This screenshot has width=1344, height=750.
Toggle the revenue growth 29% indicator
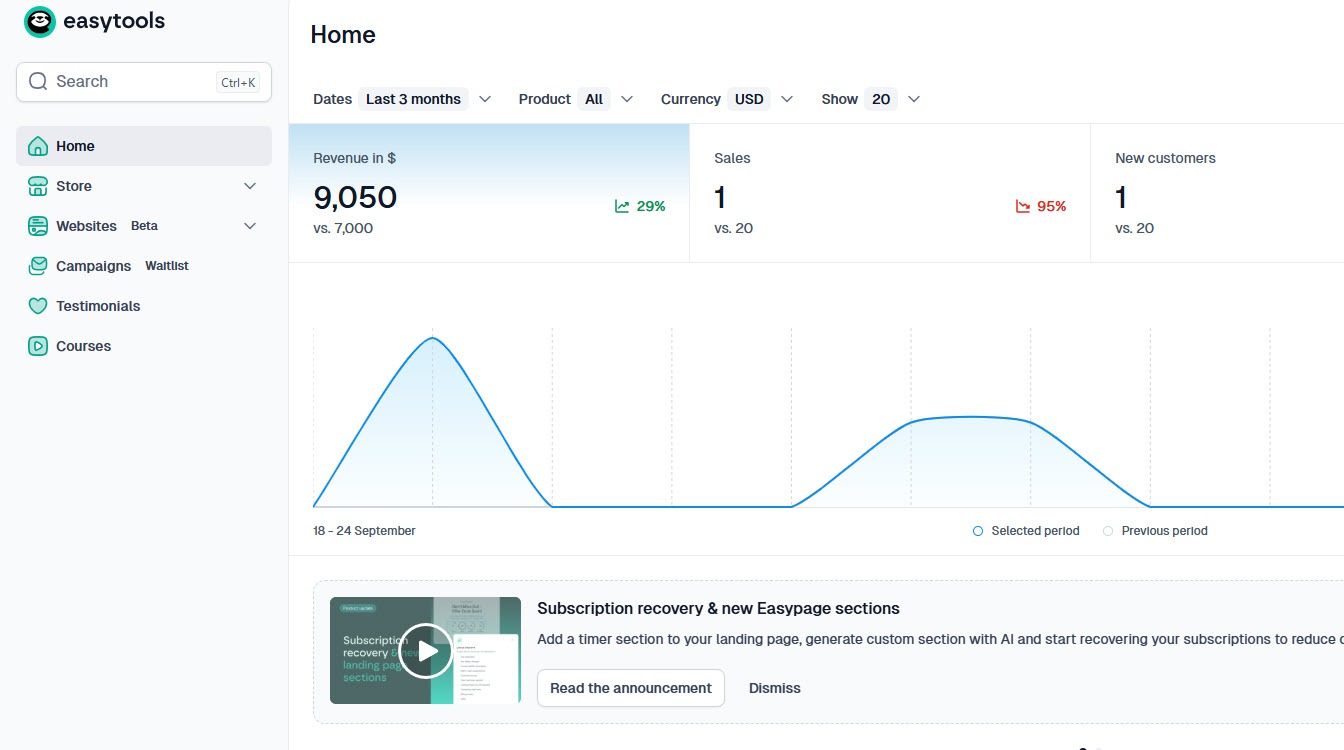(x=640, y=206)
